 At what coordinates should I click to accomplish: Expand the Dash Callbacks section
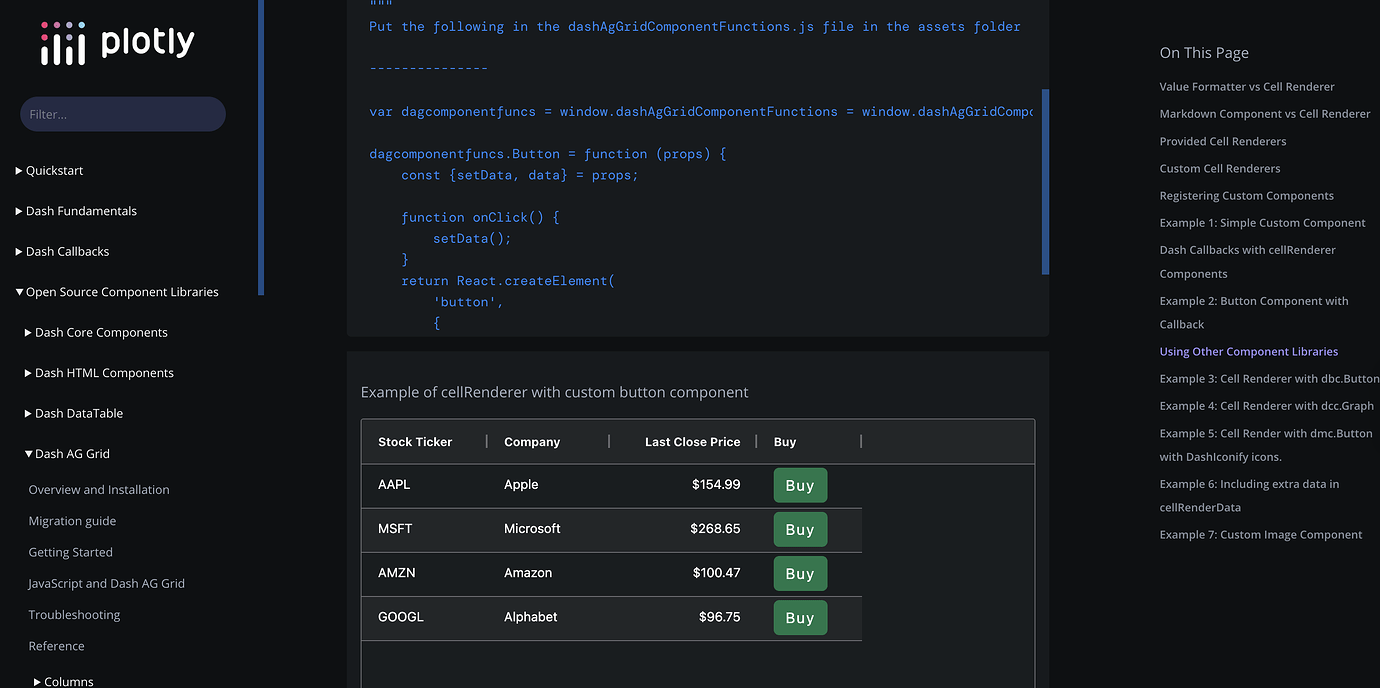62,251
